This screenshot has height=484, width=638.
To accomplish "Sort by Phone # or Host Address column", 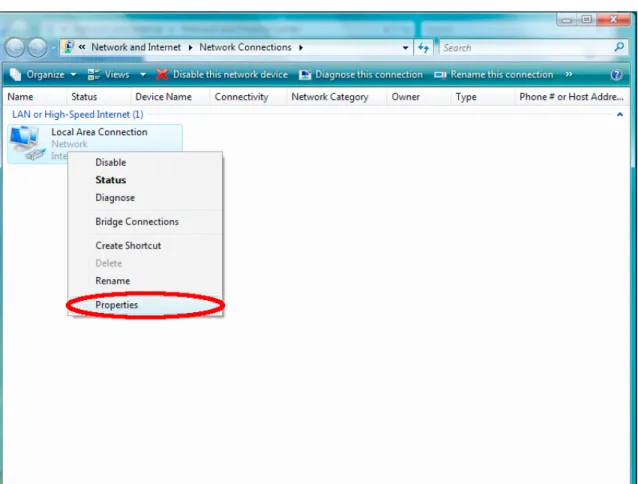I will (571, 97).
